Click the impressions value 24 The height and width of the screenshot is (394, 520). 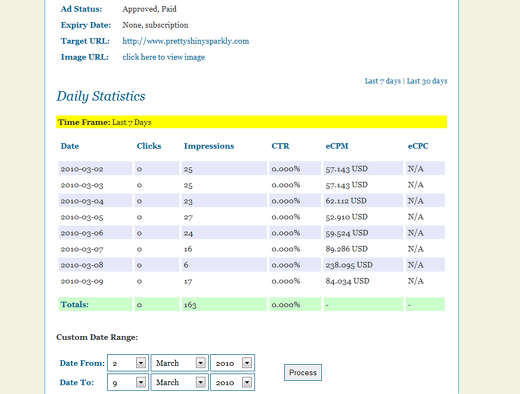[188, 233]
